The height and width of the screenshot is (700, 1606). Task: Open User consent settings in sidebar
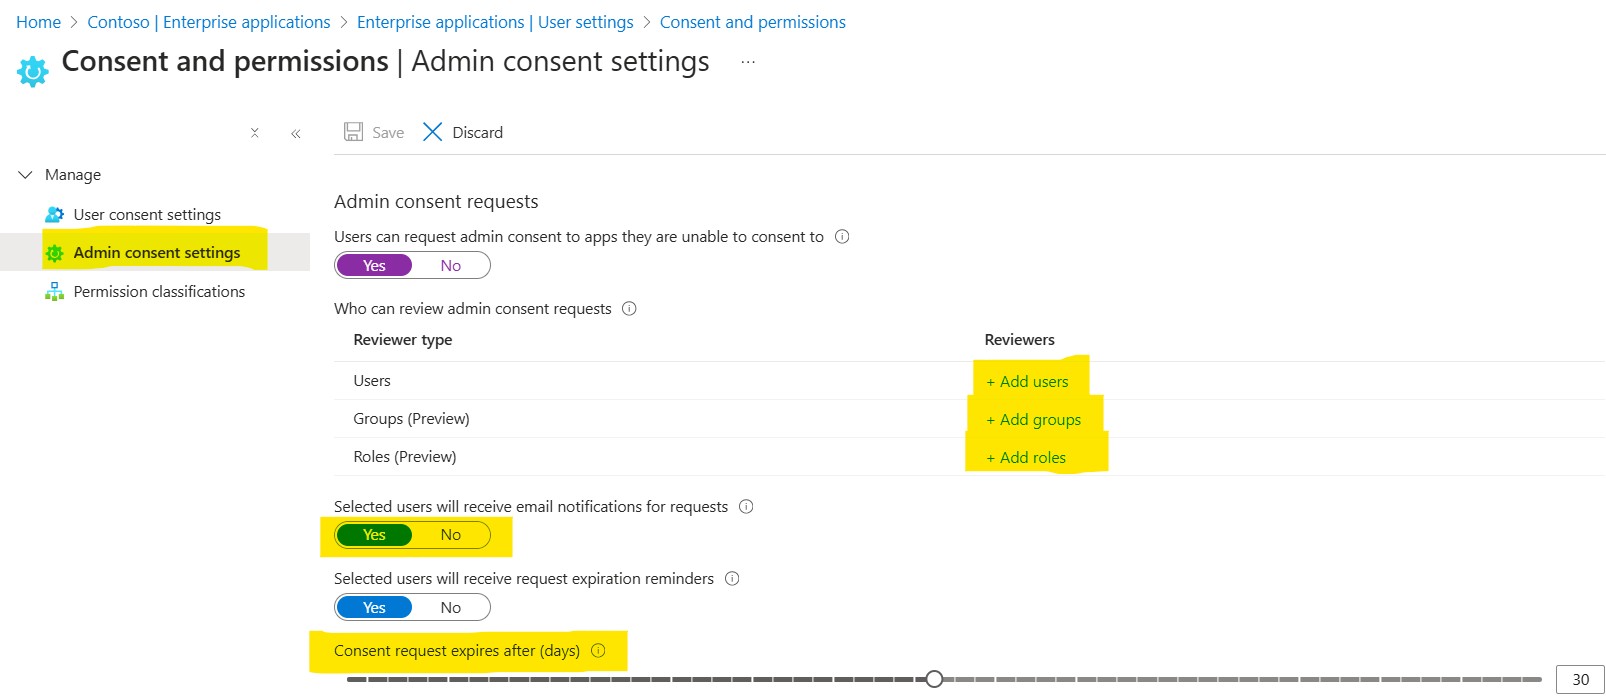[x=147, y=214]
